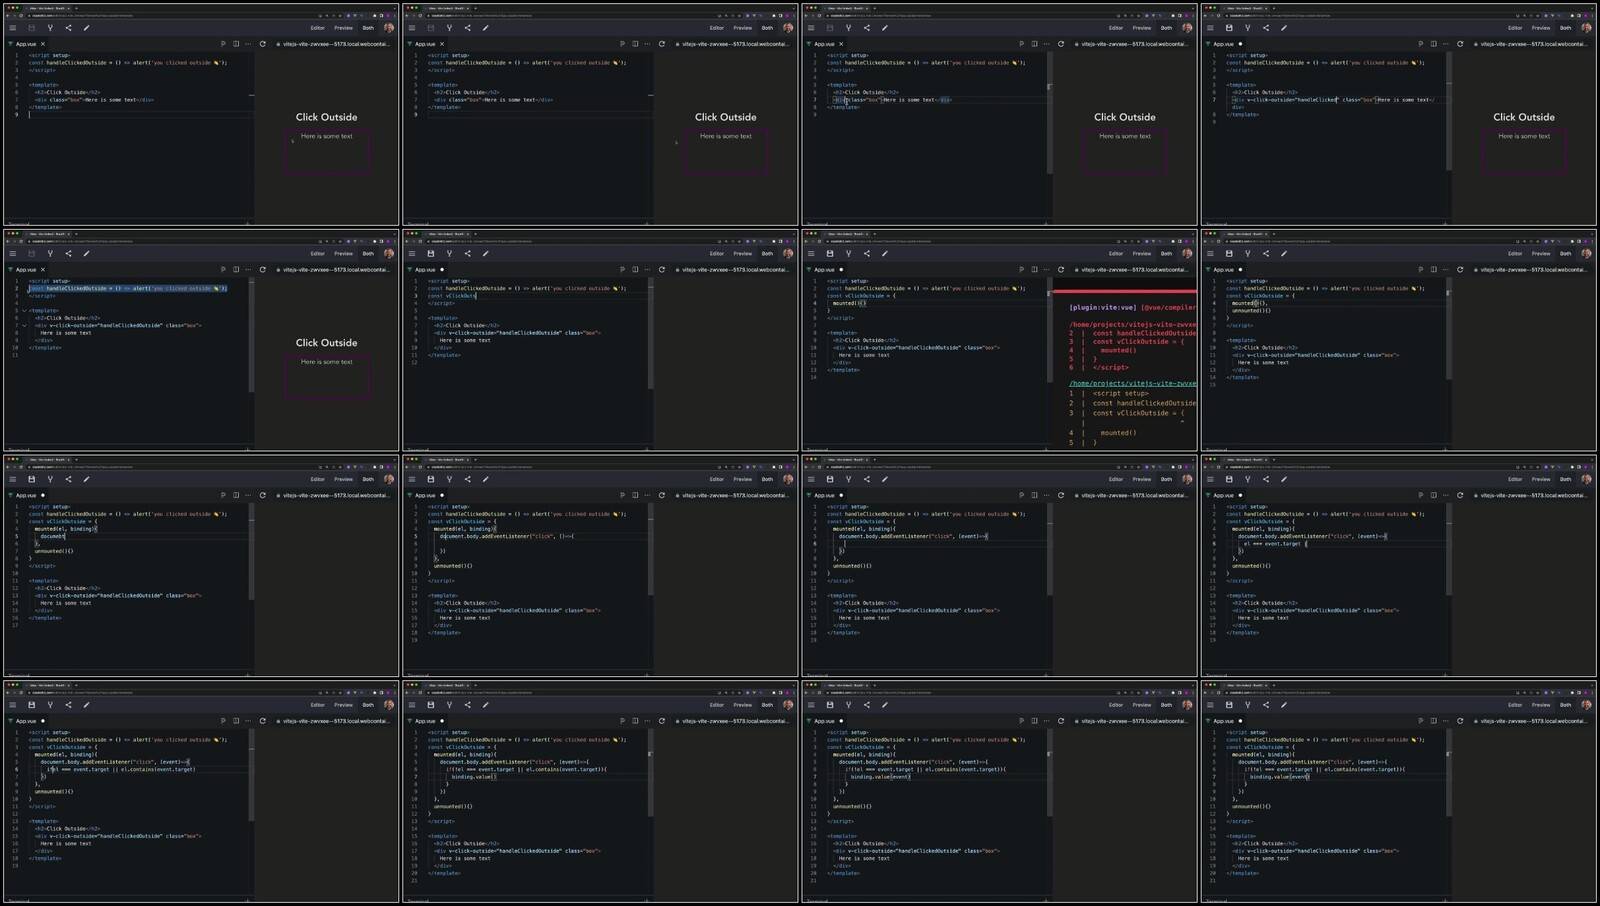Click Fork icon in 'const vClickOuts' frame

(449, 254)
